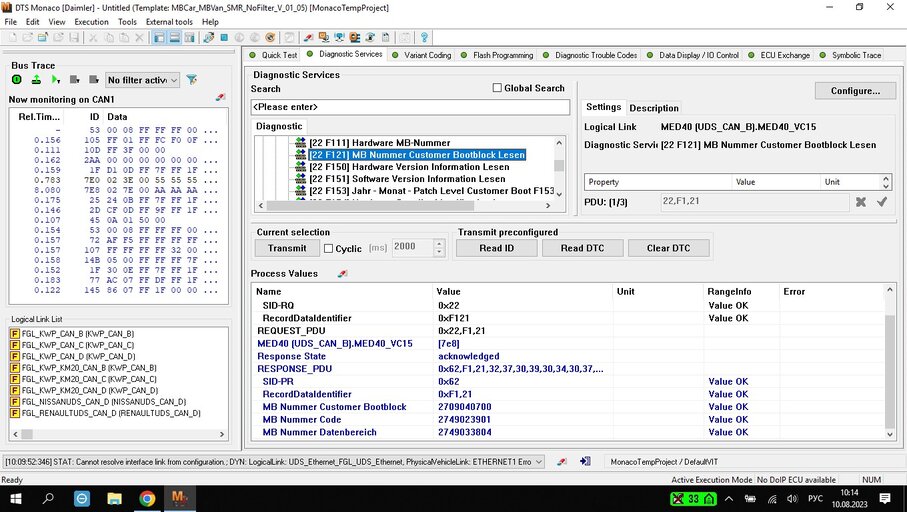Screen dimensions: 907x512
Task: Click the Read DTC button
Action: coord(582,248)
